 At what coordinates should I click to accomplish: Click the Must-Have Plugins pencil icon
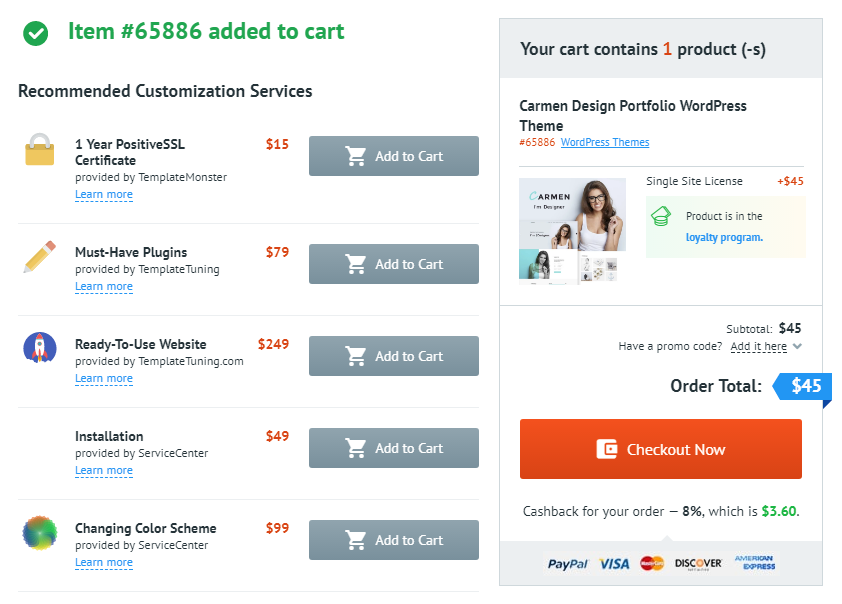[39, 257]
